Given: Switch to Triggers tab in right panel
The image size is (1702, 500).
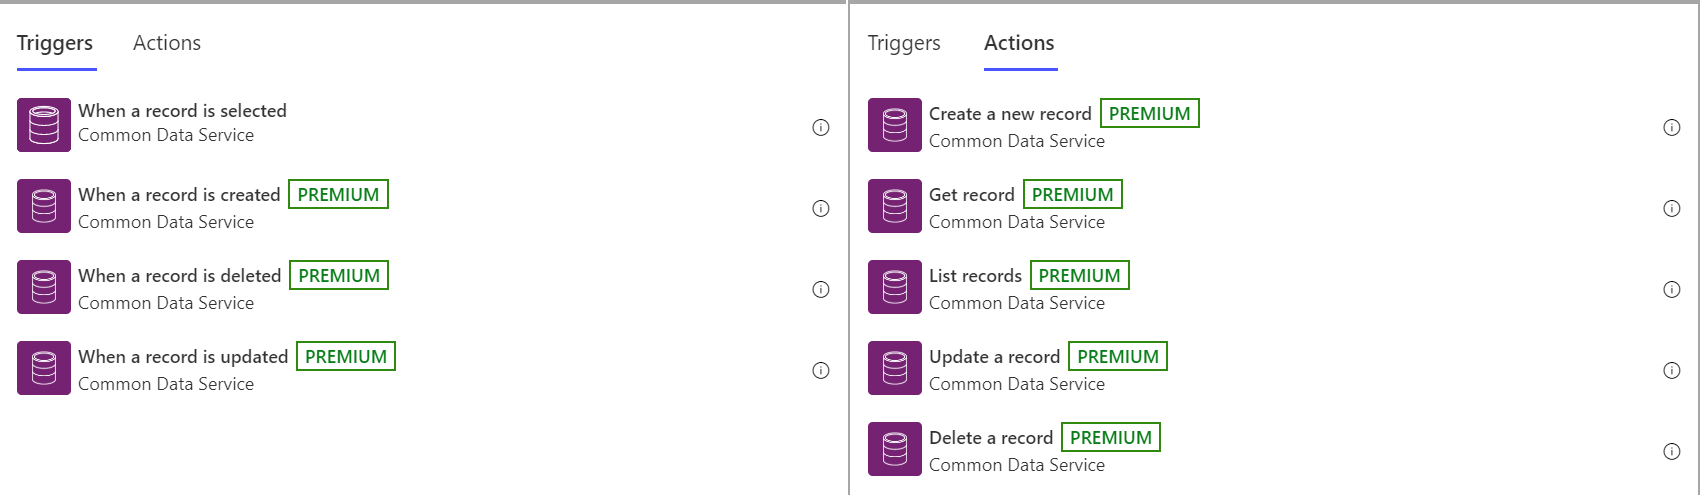Looking at the screenshot, I should 904,43.
